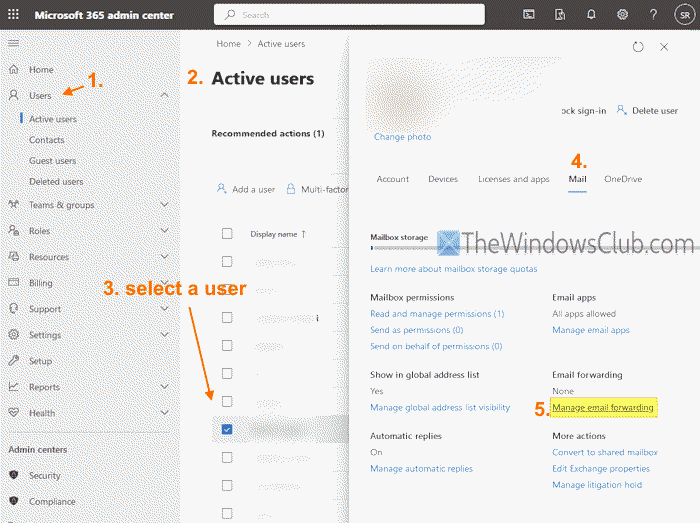This screenshot has height=523, width=700.
Task: Check the first user row checkbox
Action: click(227, 262)
